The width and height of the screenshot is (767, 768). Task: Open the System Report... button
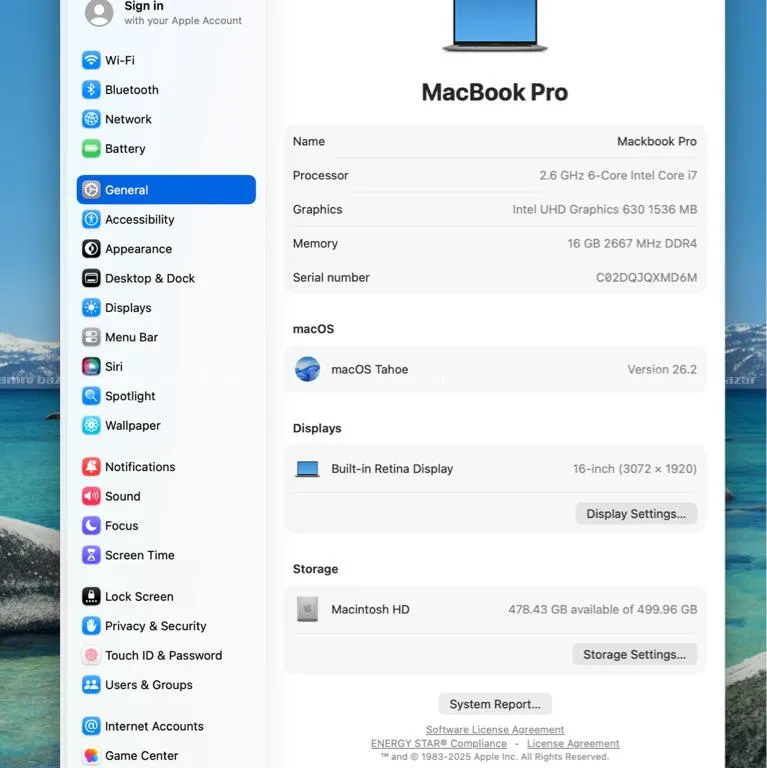point(495,704)
